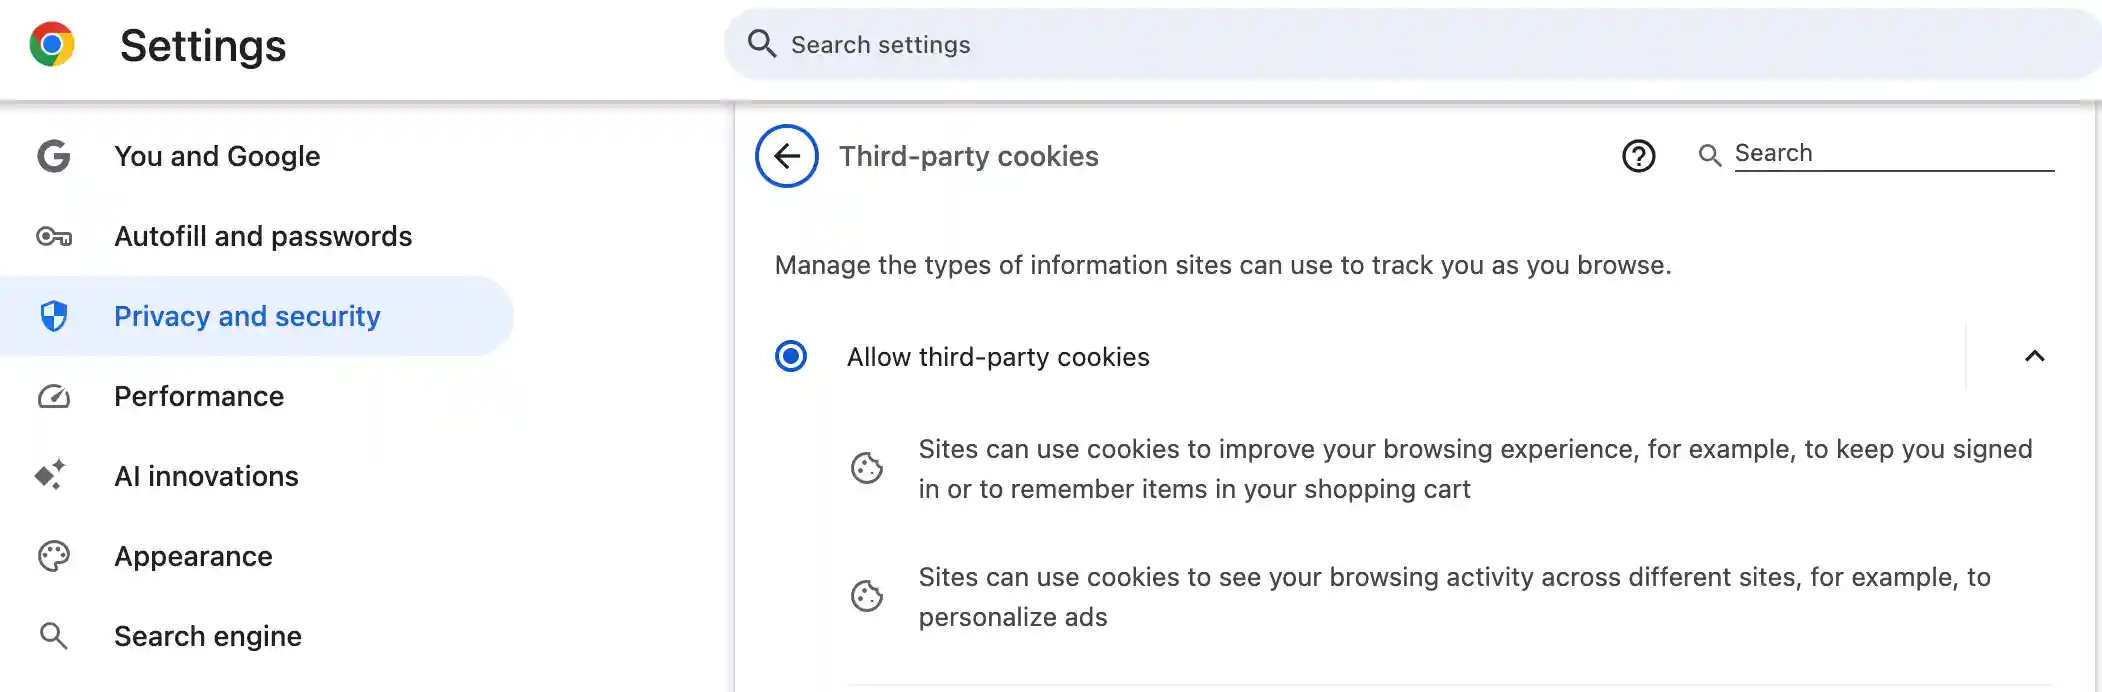Collapse the Allow third-party cookies section
Viewport: 2102px width, 692px height.
tap(2035, 356)
